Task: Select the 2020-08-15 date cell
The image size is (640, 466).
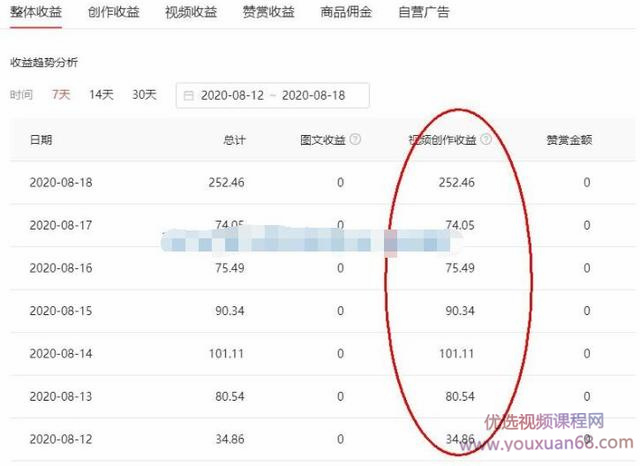Action: coord(61,311)
